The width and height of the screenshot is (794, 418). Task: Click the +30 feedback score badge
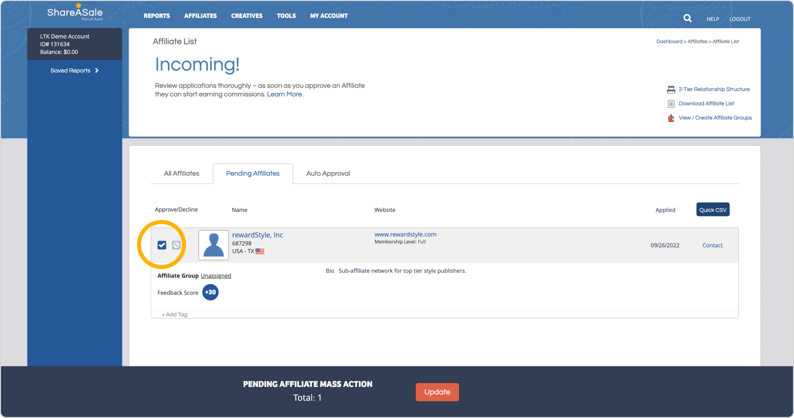pos(211,292)
